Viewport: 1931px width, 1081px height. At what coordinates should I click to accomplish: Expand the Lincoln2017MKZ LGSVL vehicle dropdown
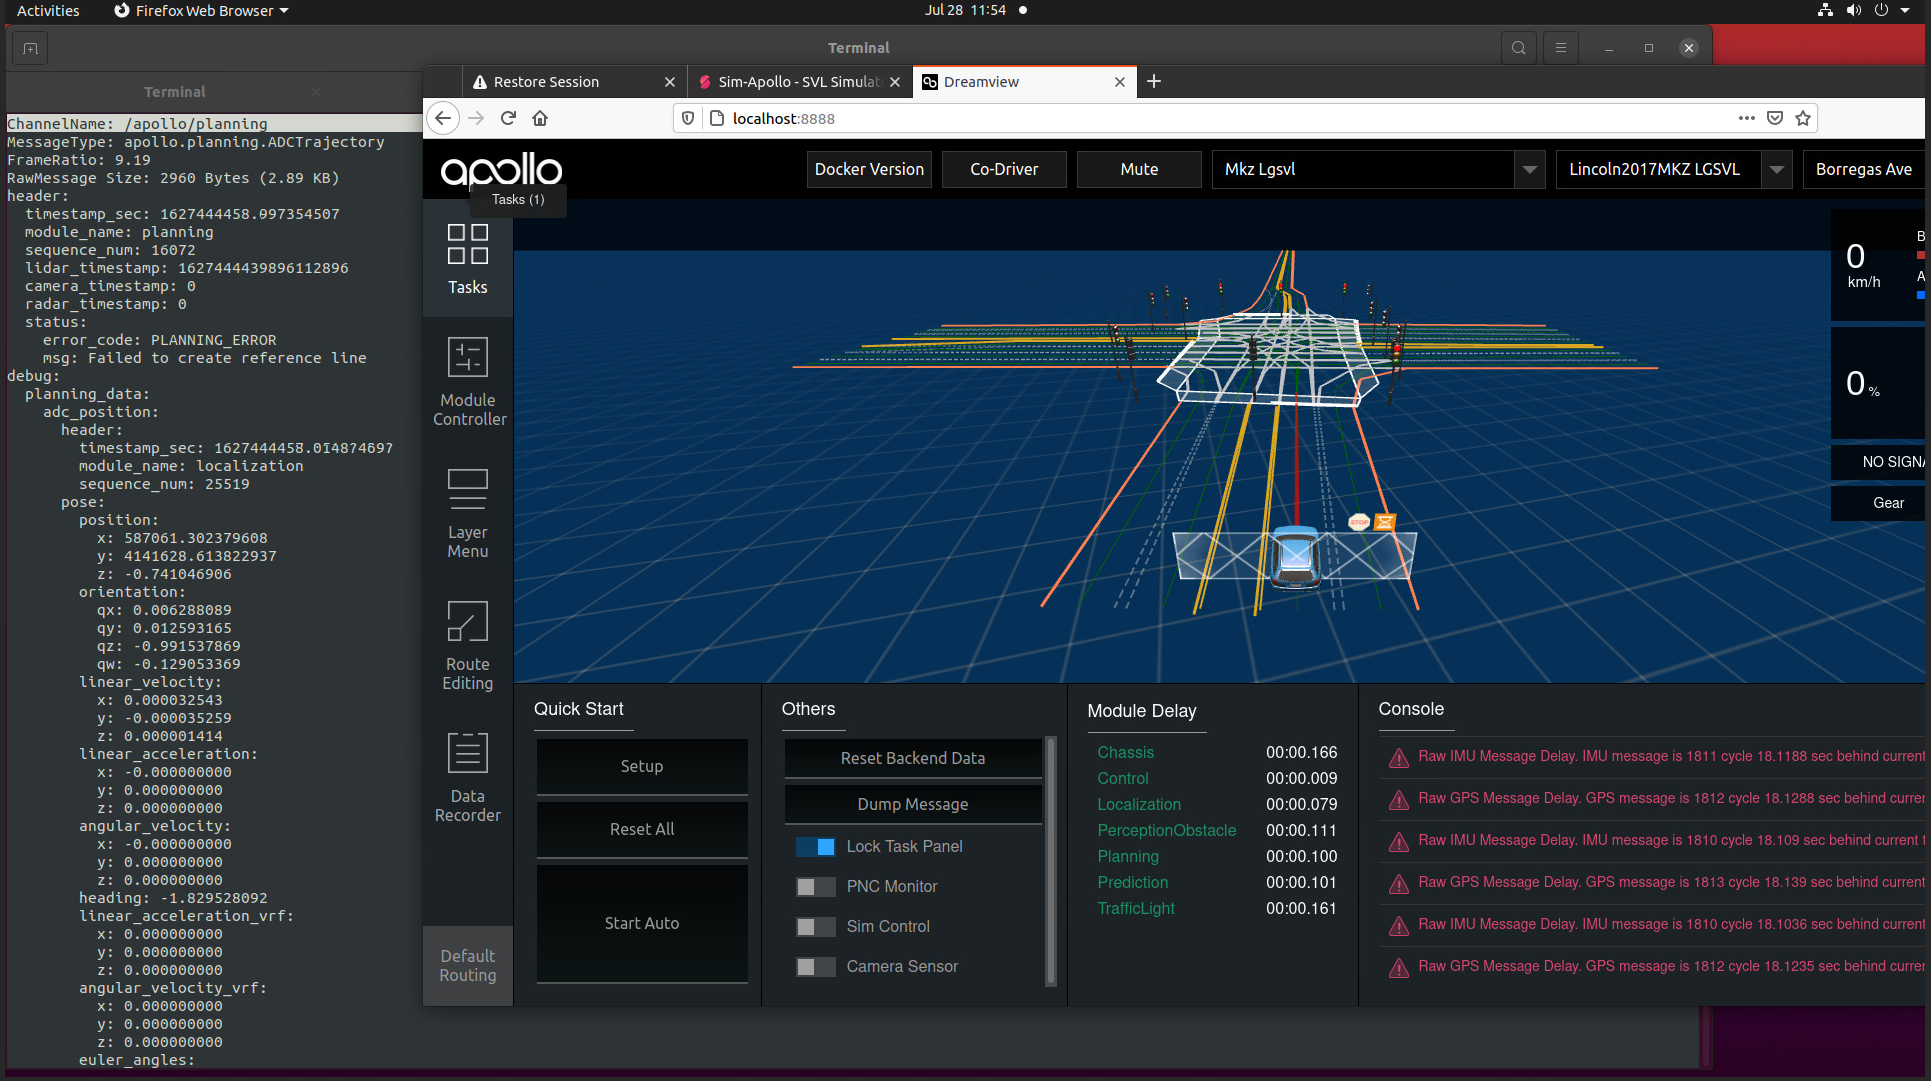(1673, 169)
